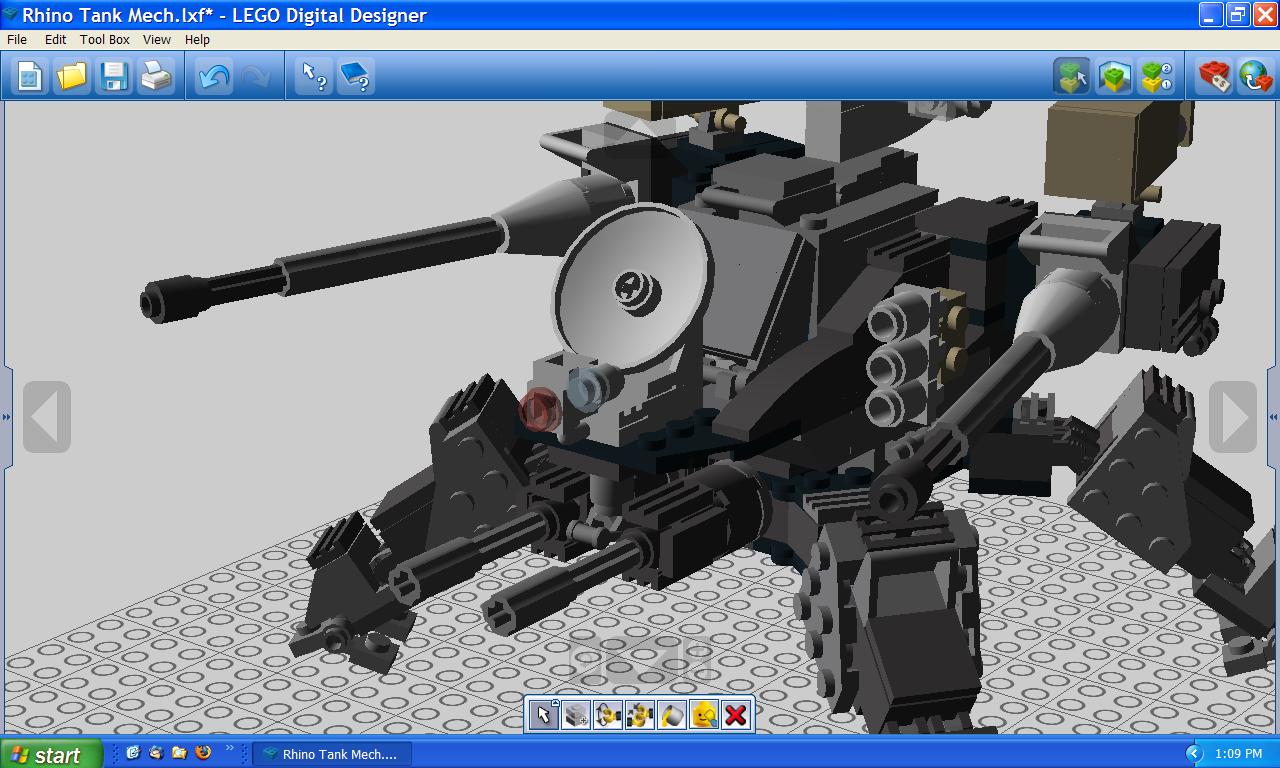The height and width of the screenshot is (768, 1280).
Task: Switch to Building guide mode
Action: coord(1156,76)
